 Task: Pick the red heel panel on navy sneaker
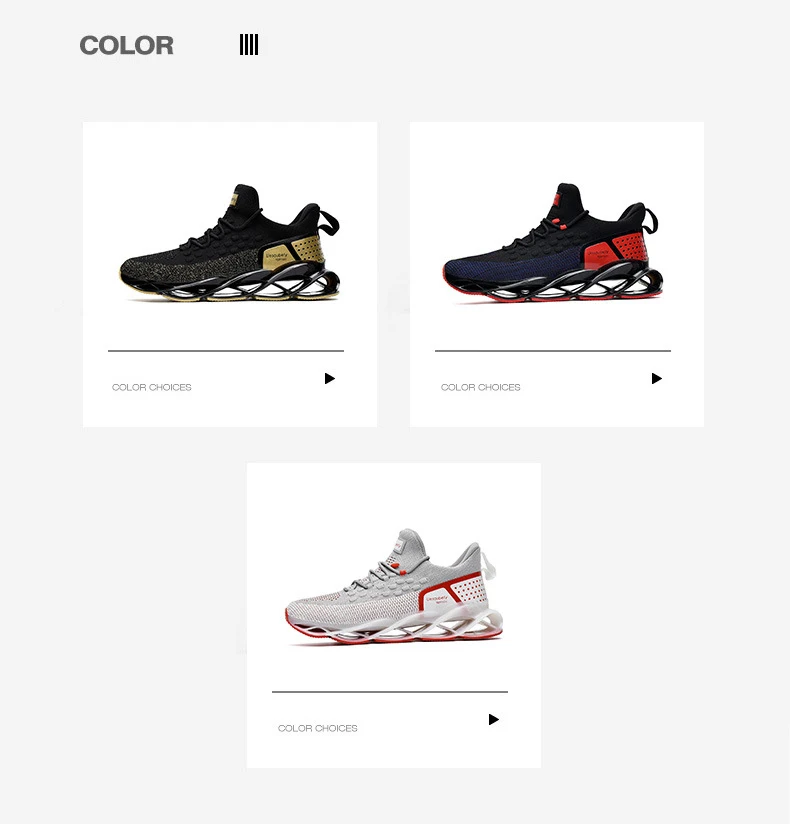point(615,250)
